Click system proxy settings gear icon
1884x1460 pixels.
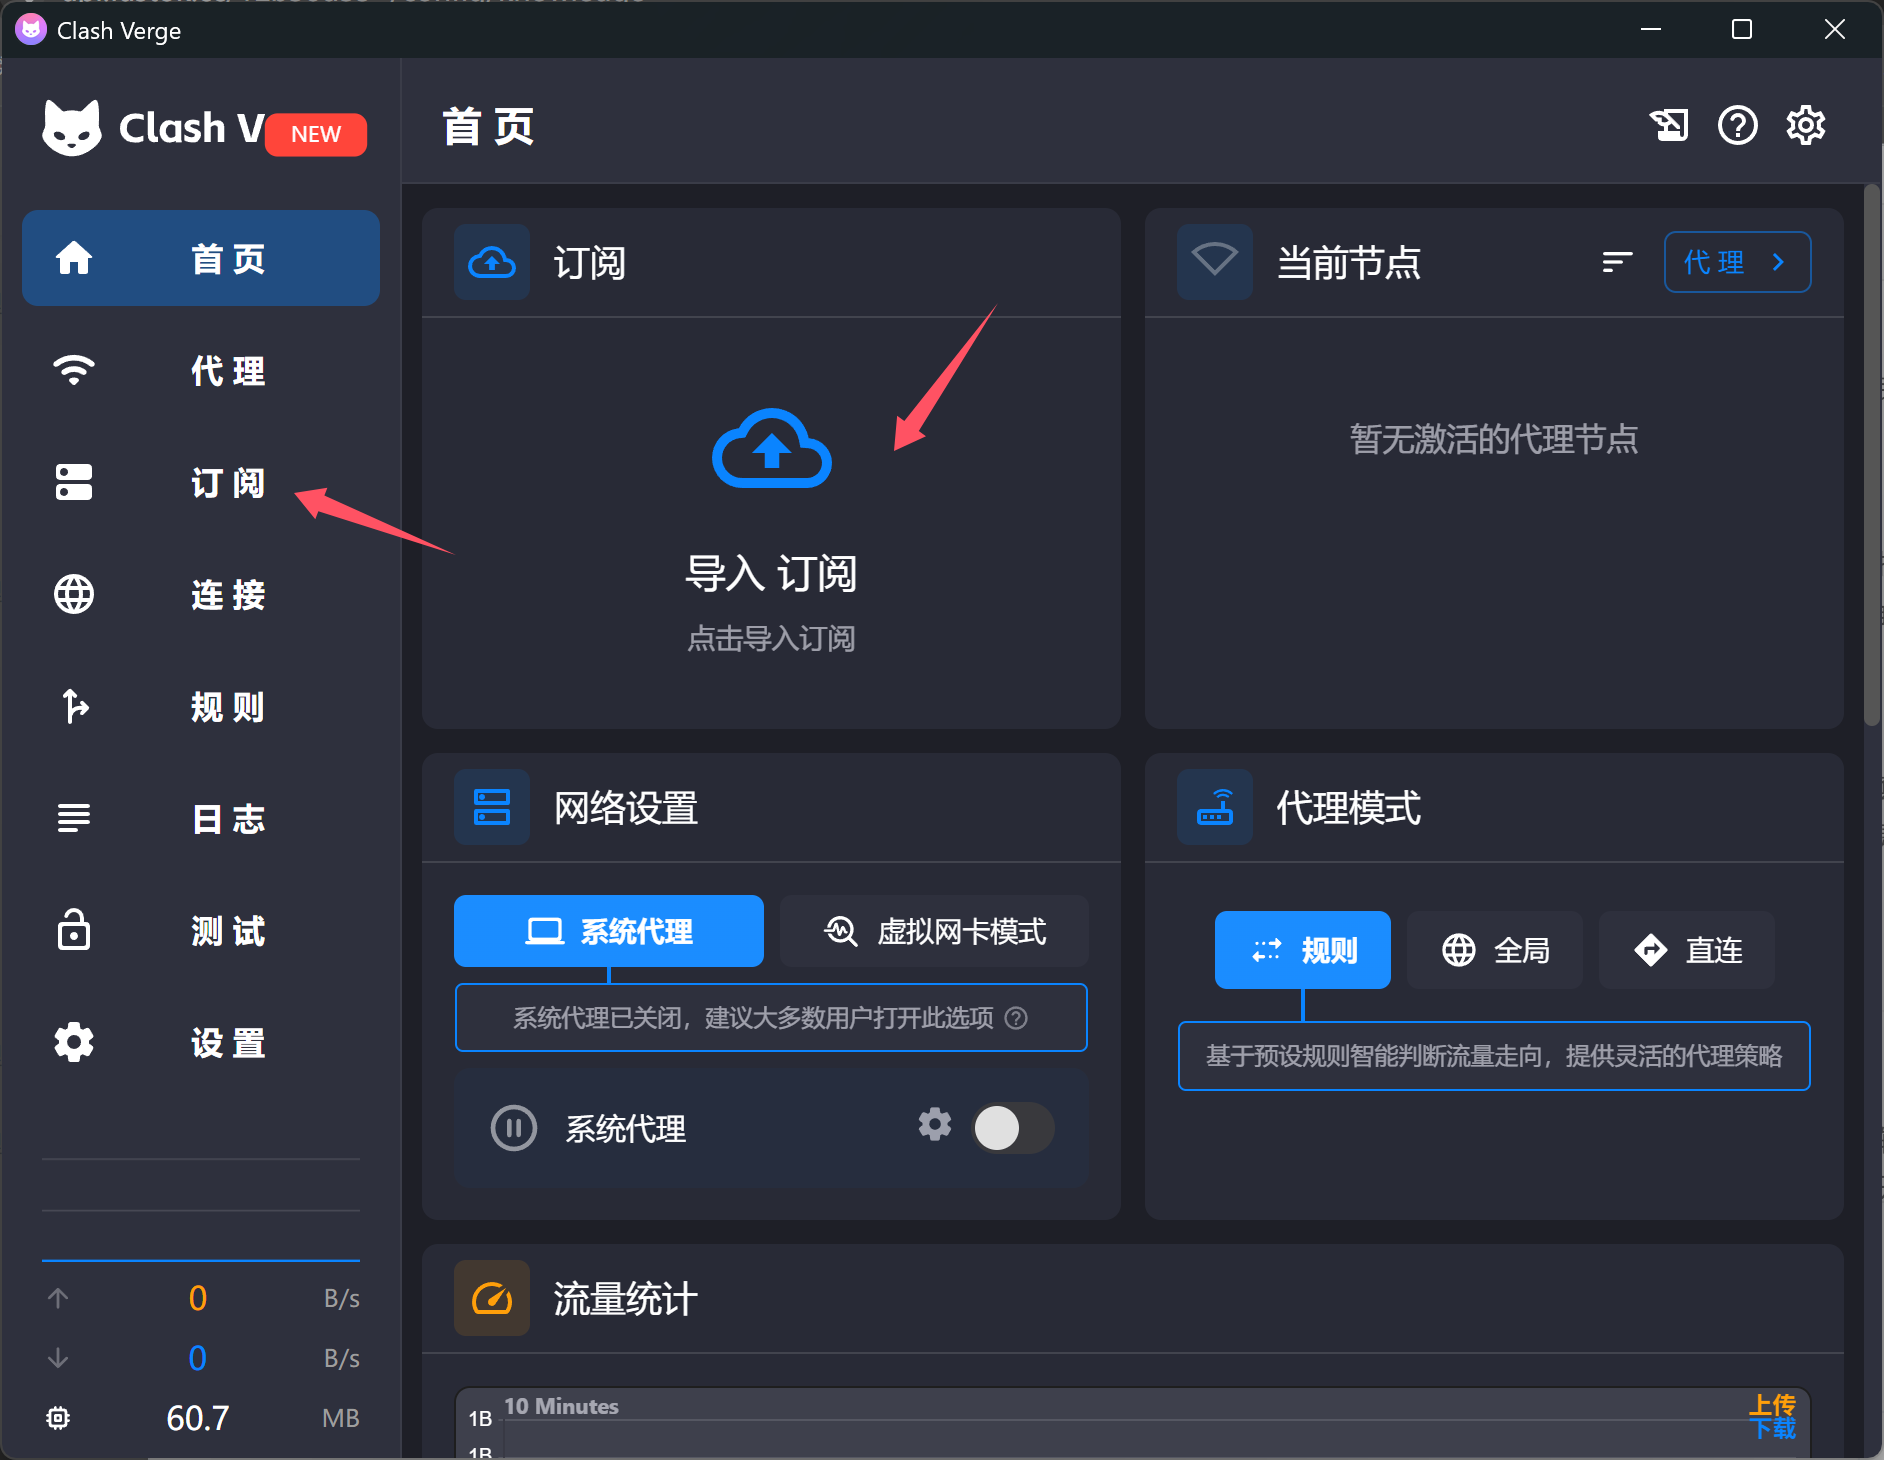[934, 1124]
